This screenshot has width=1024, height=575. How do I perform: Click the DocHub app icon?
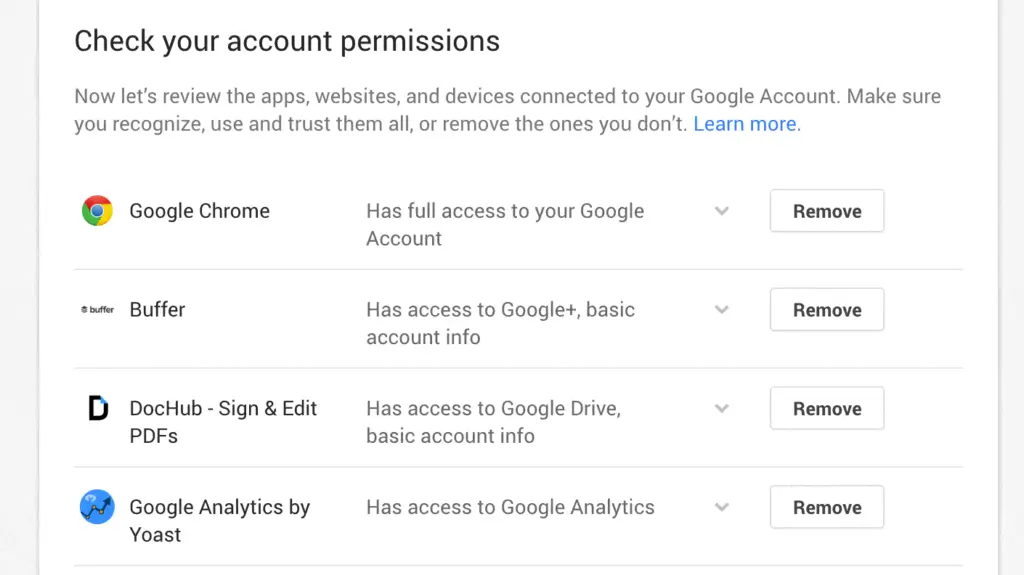[97, 409]
